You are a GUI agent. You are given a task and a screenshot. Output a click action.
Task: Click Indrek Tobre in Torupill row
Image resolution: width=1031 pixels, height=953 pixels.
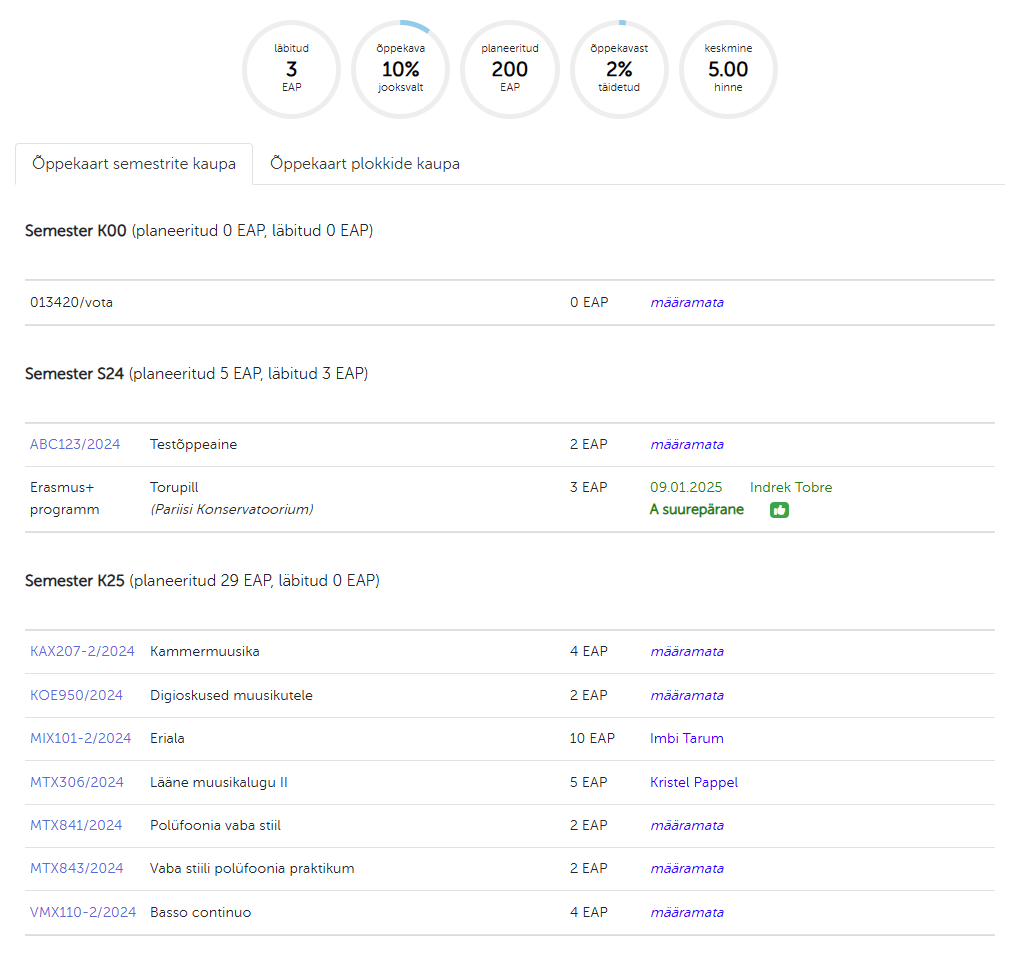coord(790,488)
